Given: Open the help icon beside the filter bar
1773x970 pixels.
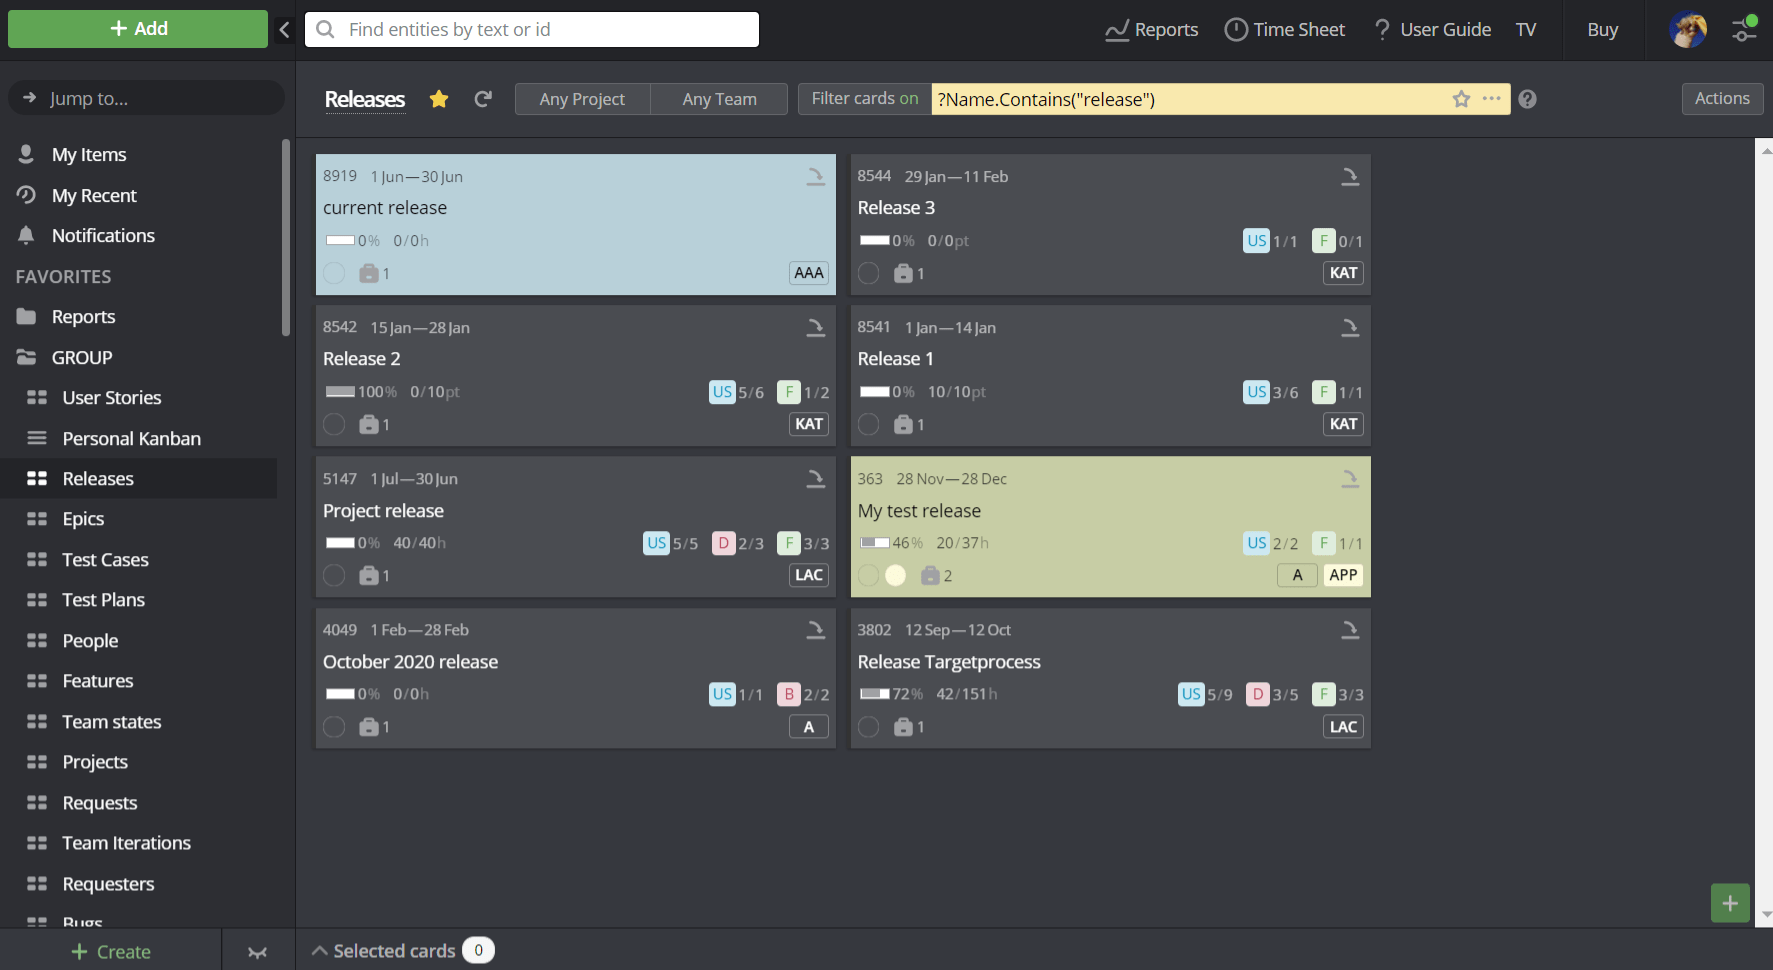Looking at the screenshot, I should tap(1527, 98).
